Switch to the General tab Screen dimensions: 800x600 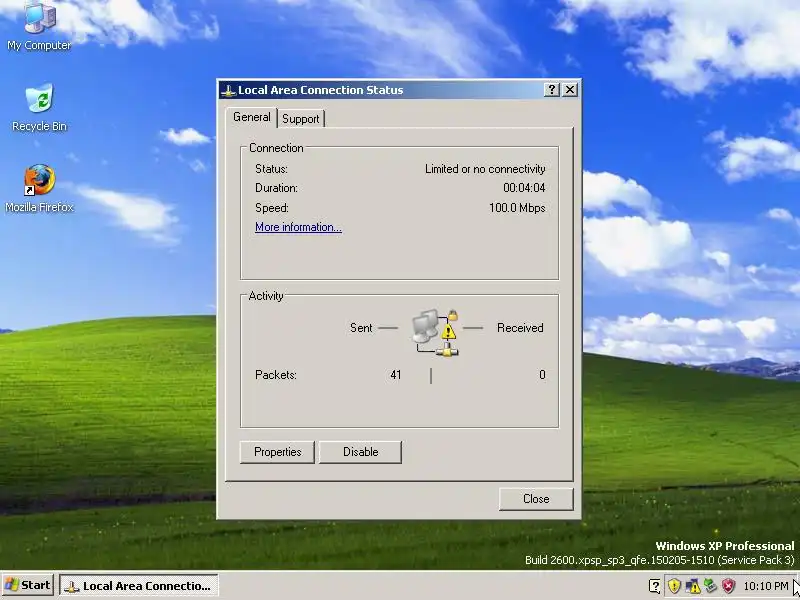[252, 117]
